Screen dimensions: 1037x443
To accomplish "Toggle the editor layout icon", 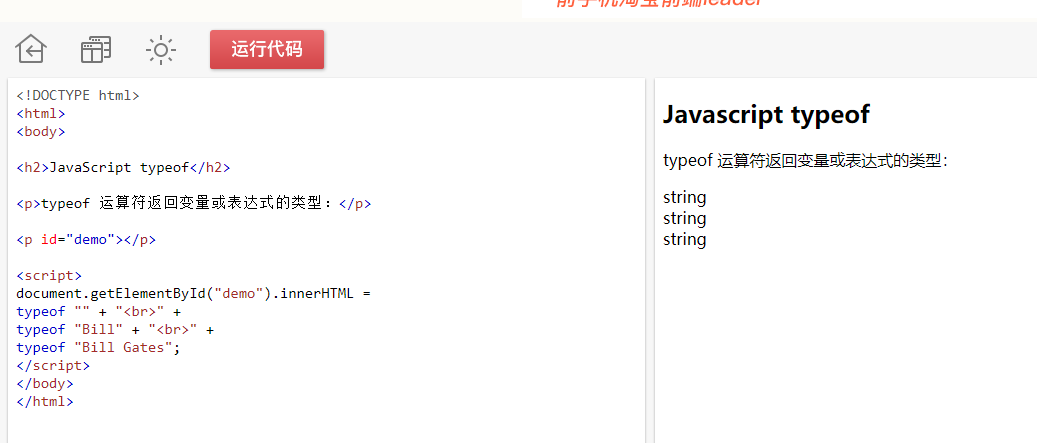I will click(x=96, y=50).
